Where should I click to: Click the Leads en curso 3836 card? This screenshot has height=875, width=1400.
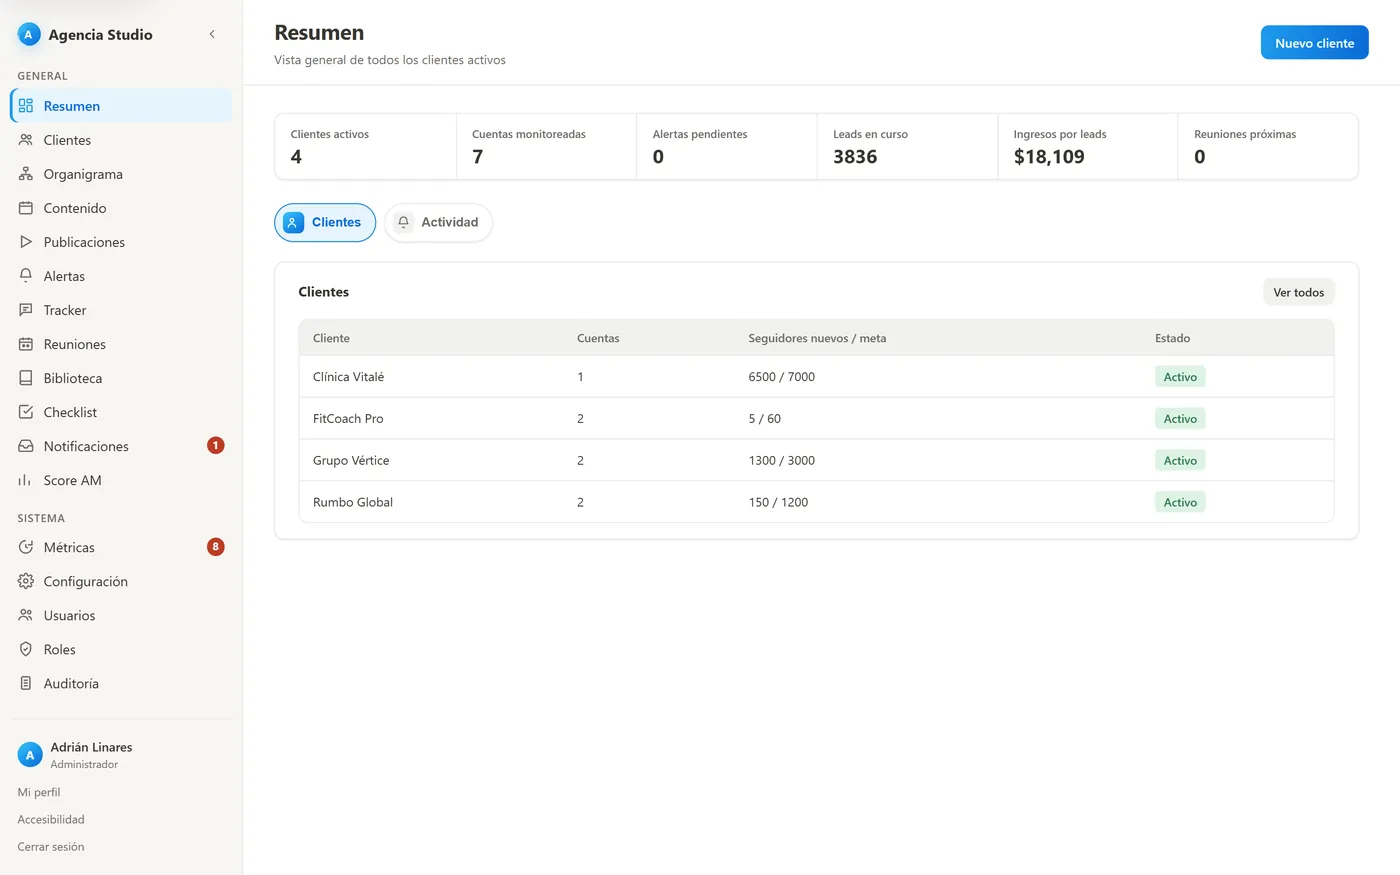tap(907, 147)
